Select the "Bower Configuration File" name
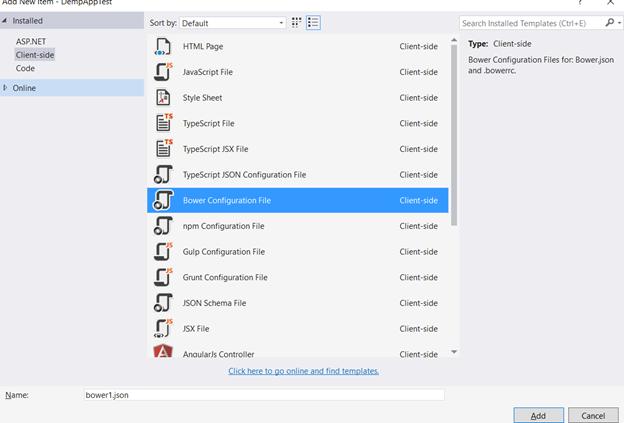The width and height of the screenshot is (624, 423). (x=227, y=201)
